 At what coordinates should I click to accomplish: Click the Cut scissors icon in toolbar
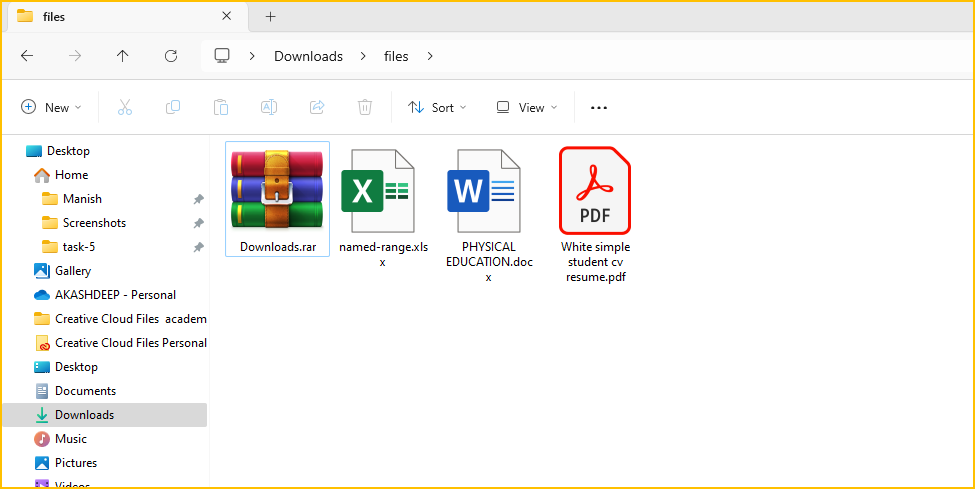click(x=125, y=107)
